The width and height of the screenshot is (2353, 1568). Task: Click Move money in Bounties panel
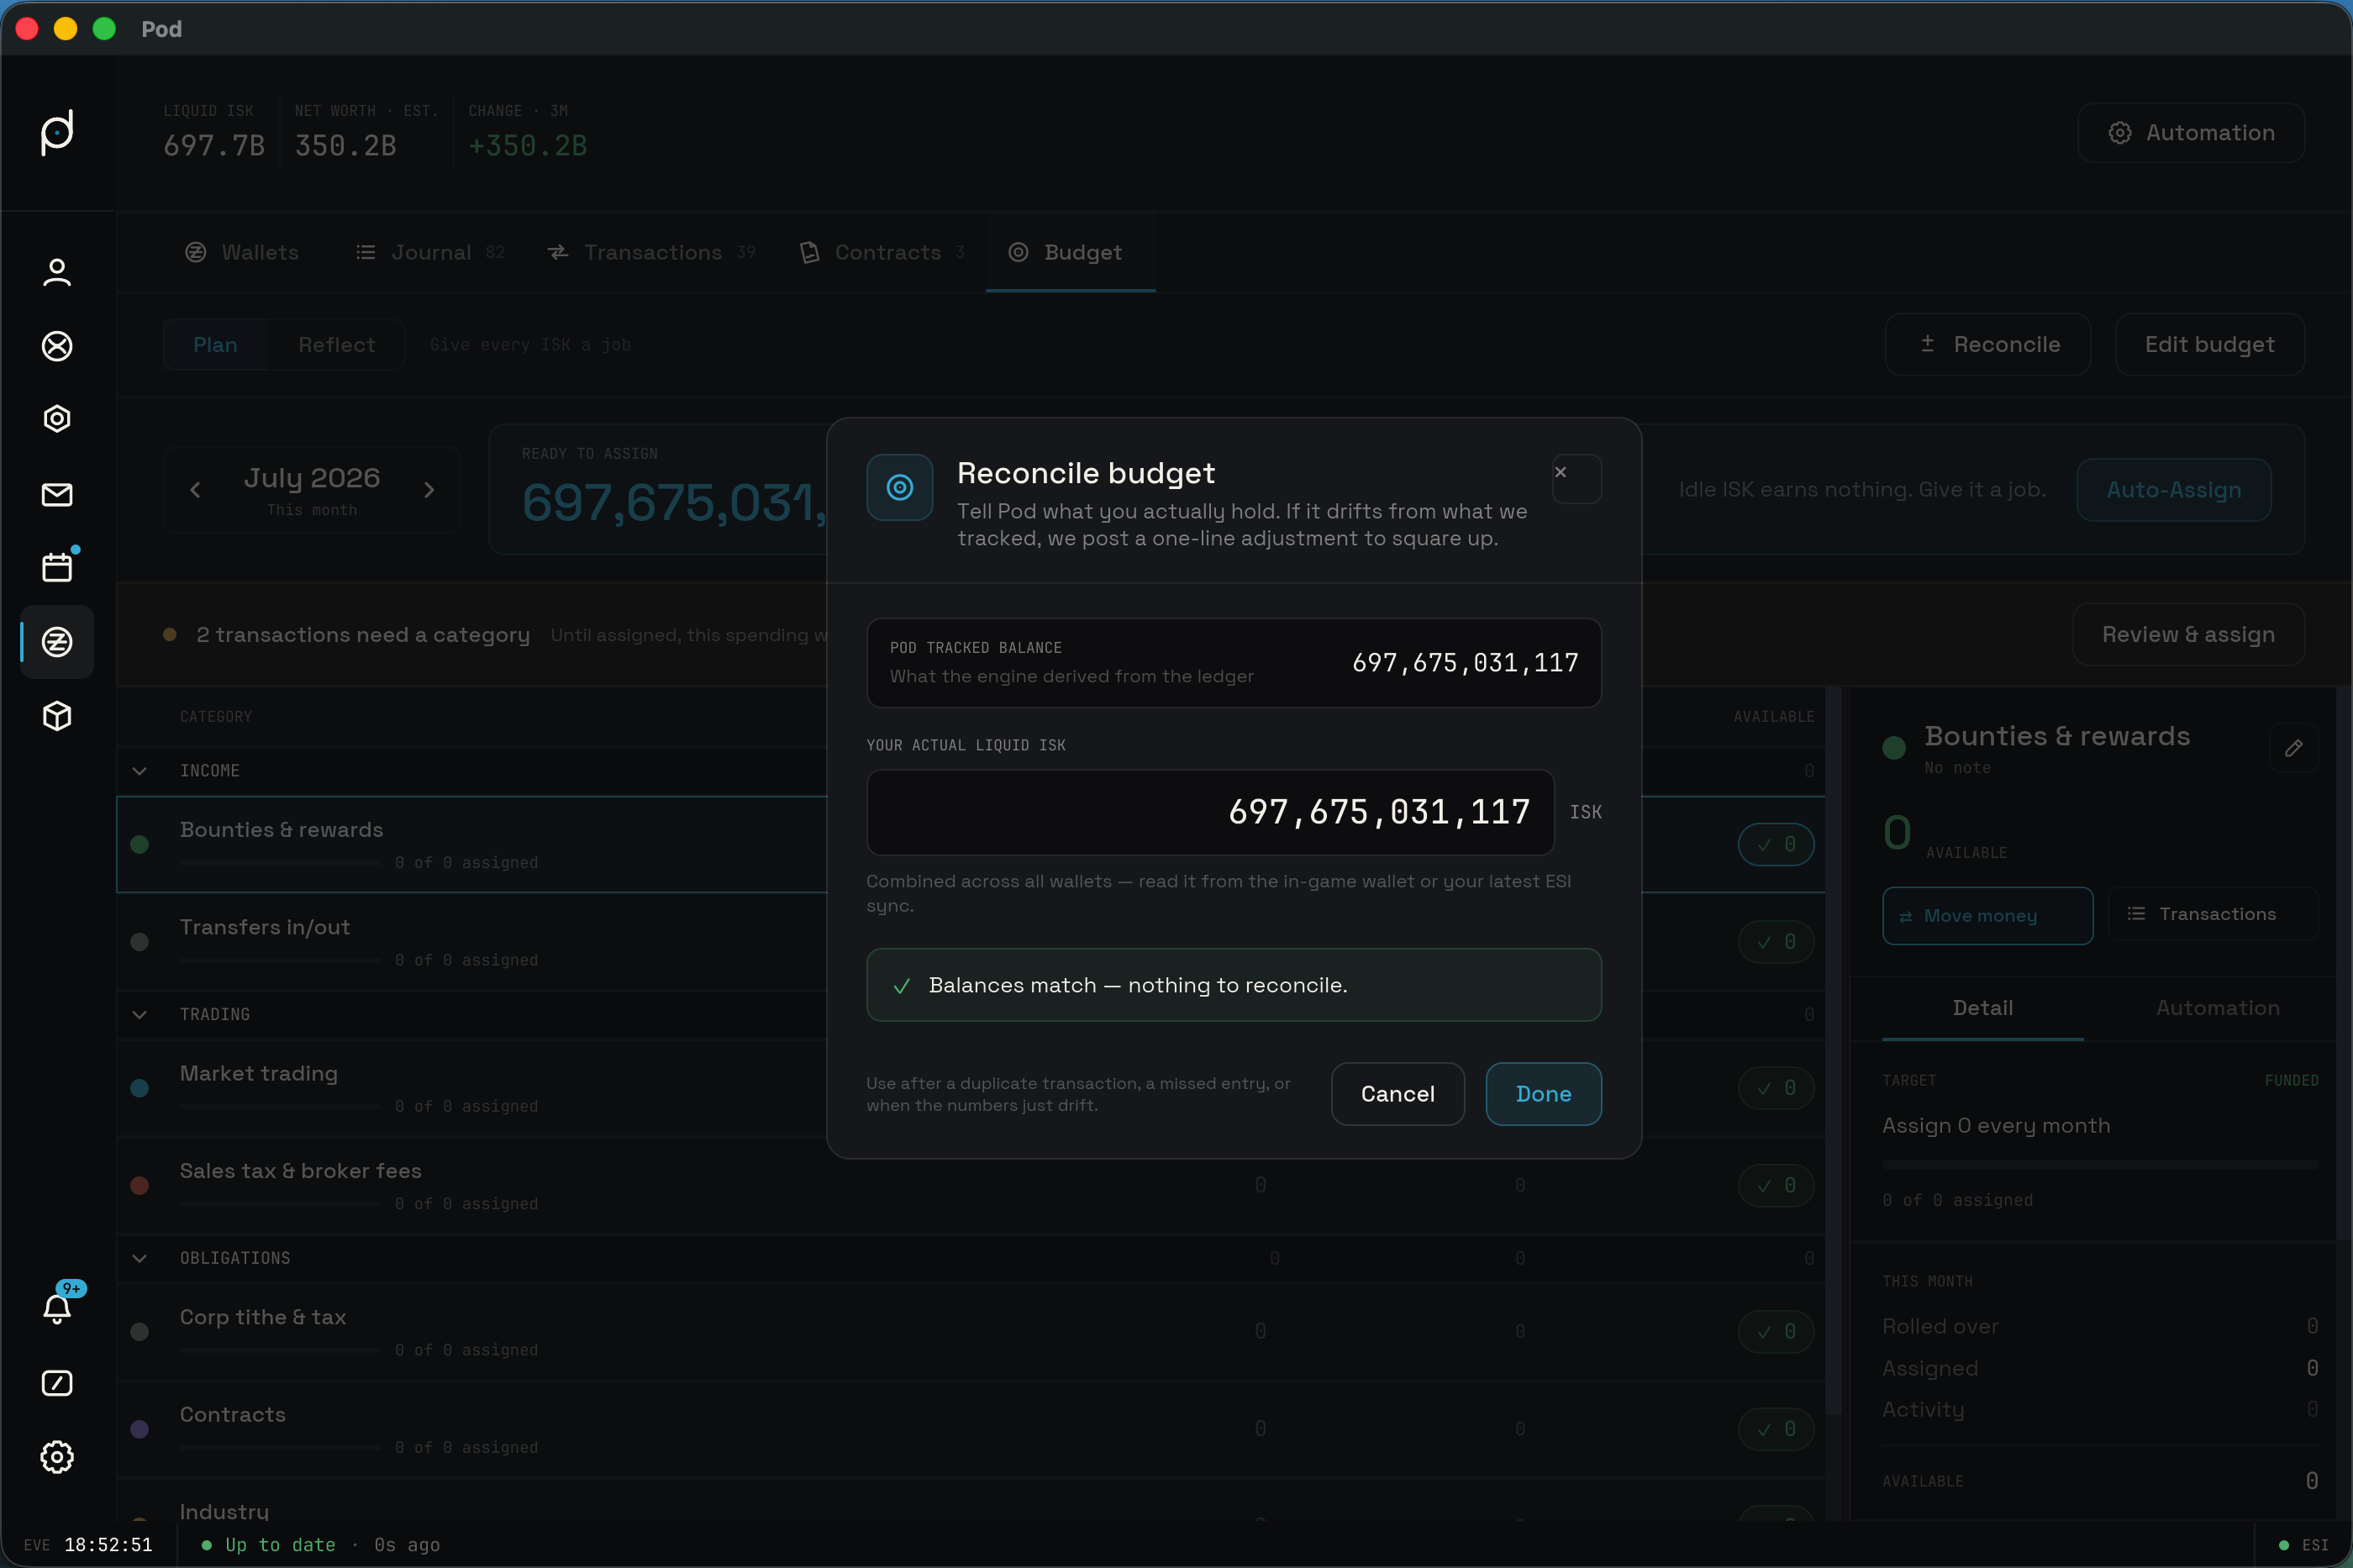tap(1988, 916)
